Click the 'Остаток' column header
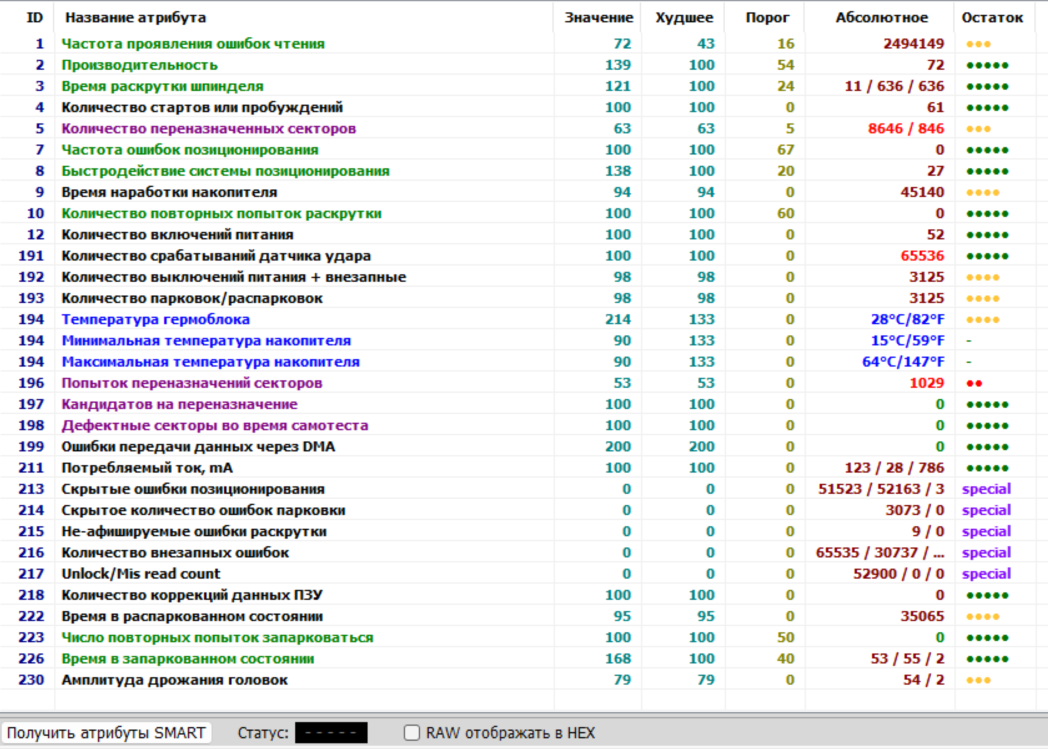Image resolution: width=1048 pixels, height=749 pixels. point(992,17)
